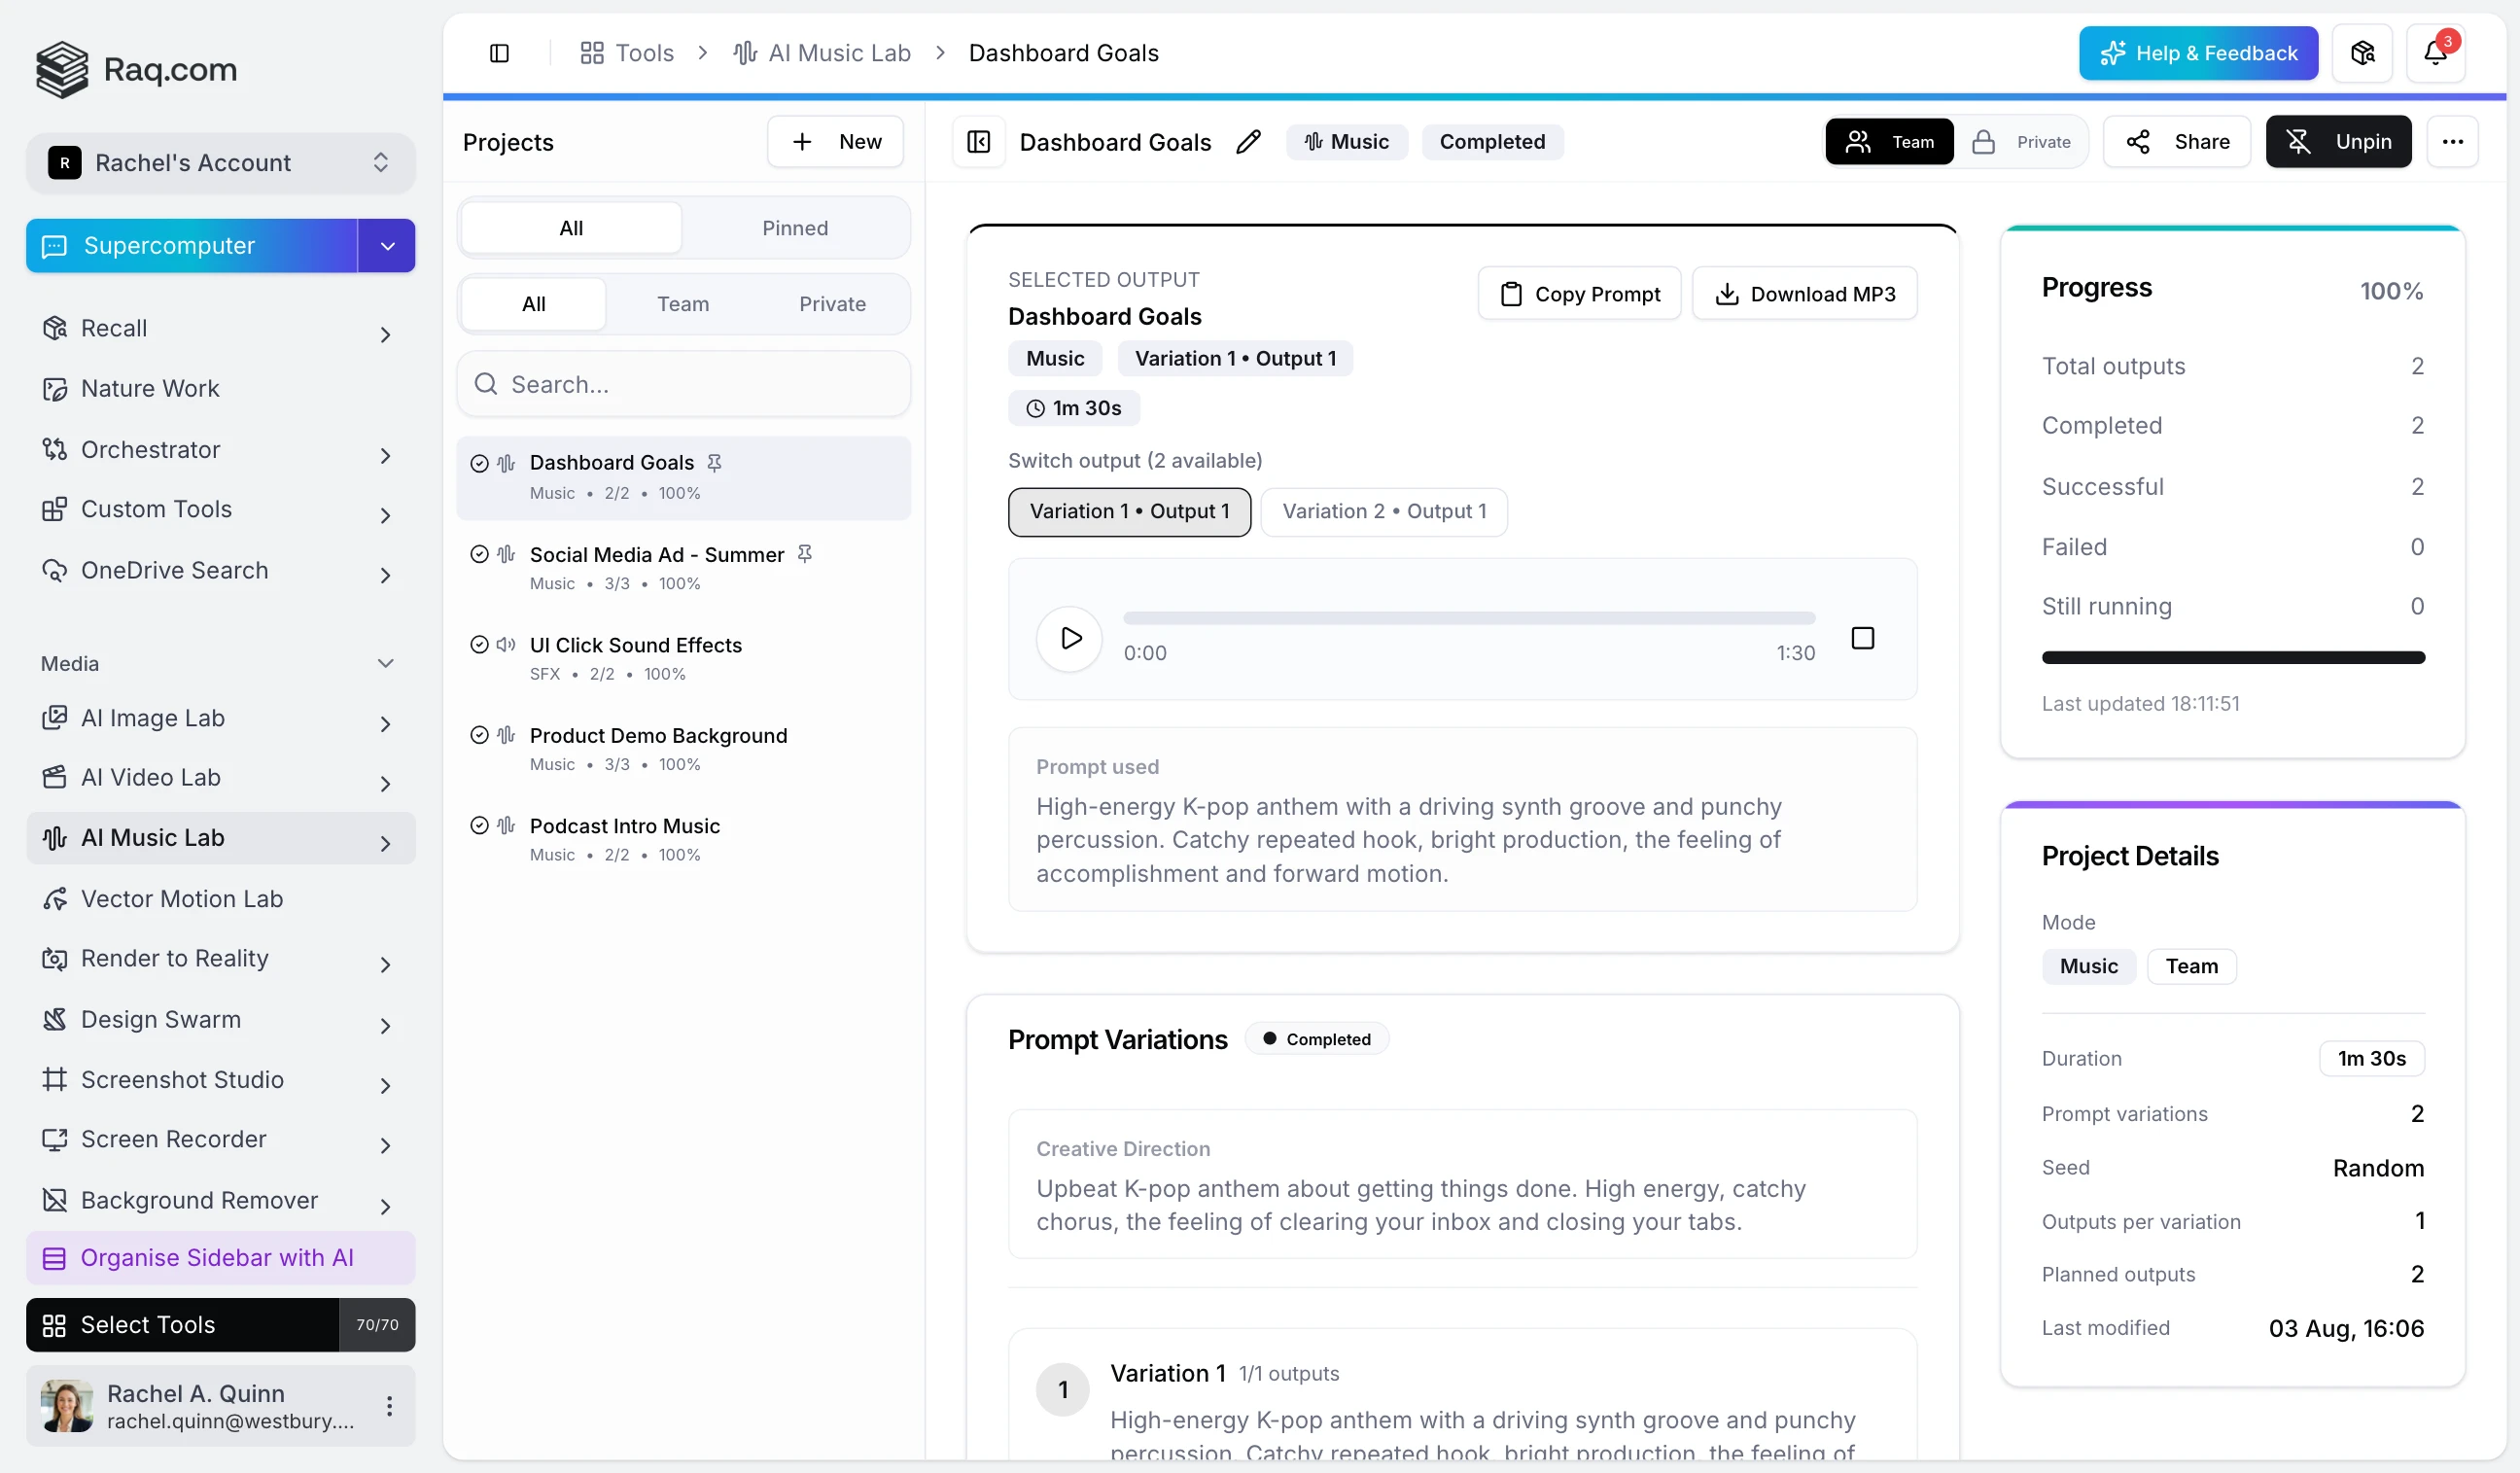Click the collapse projects panel icon

(x=978, y=142)
